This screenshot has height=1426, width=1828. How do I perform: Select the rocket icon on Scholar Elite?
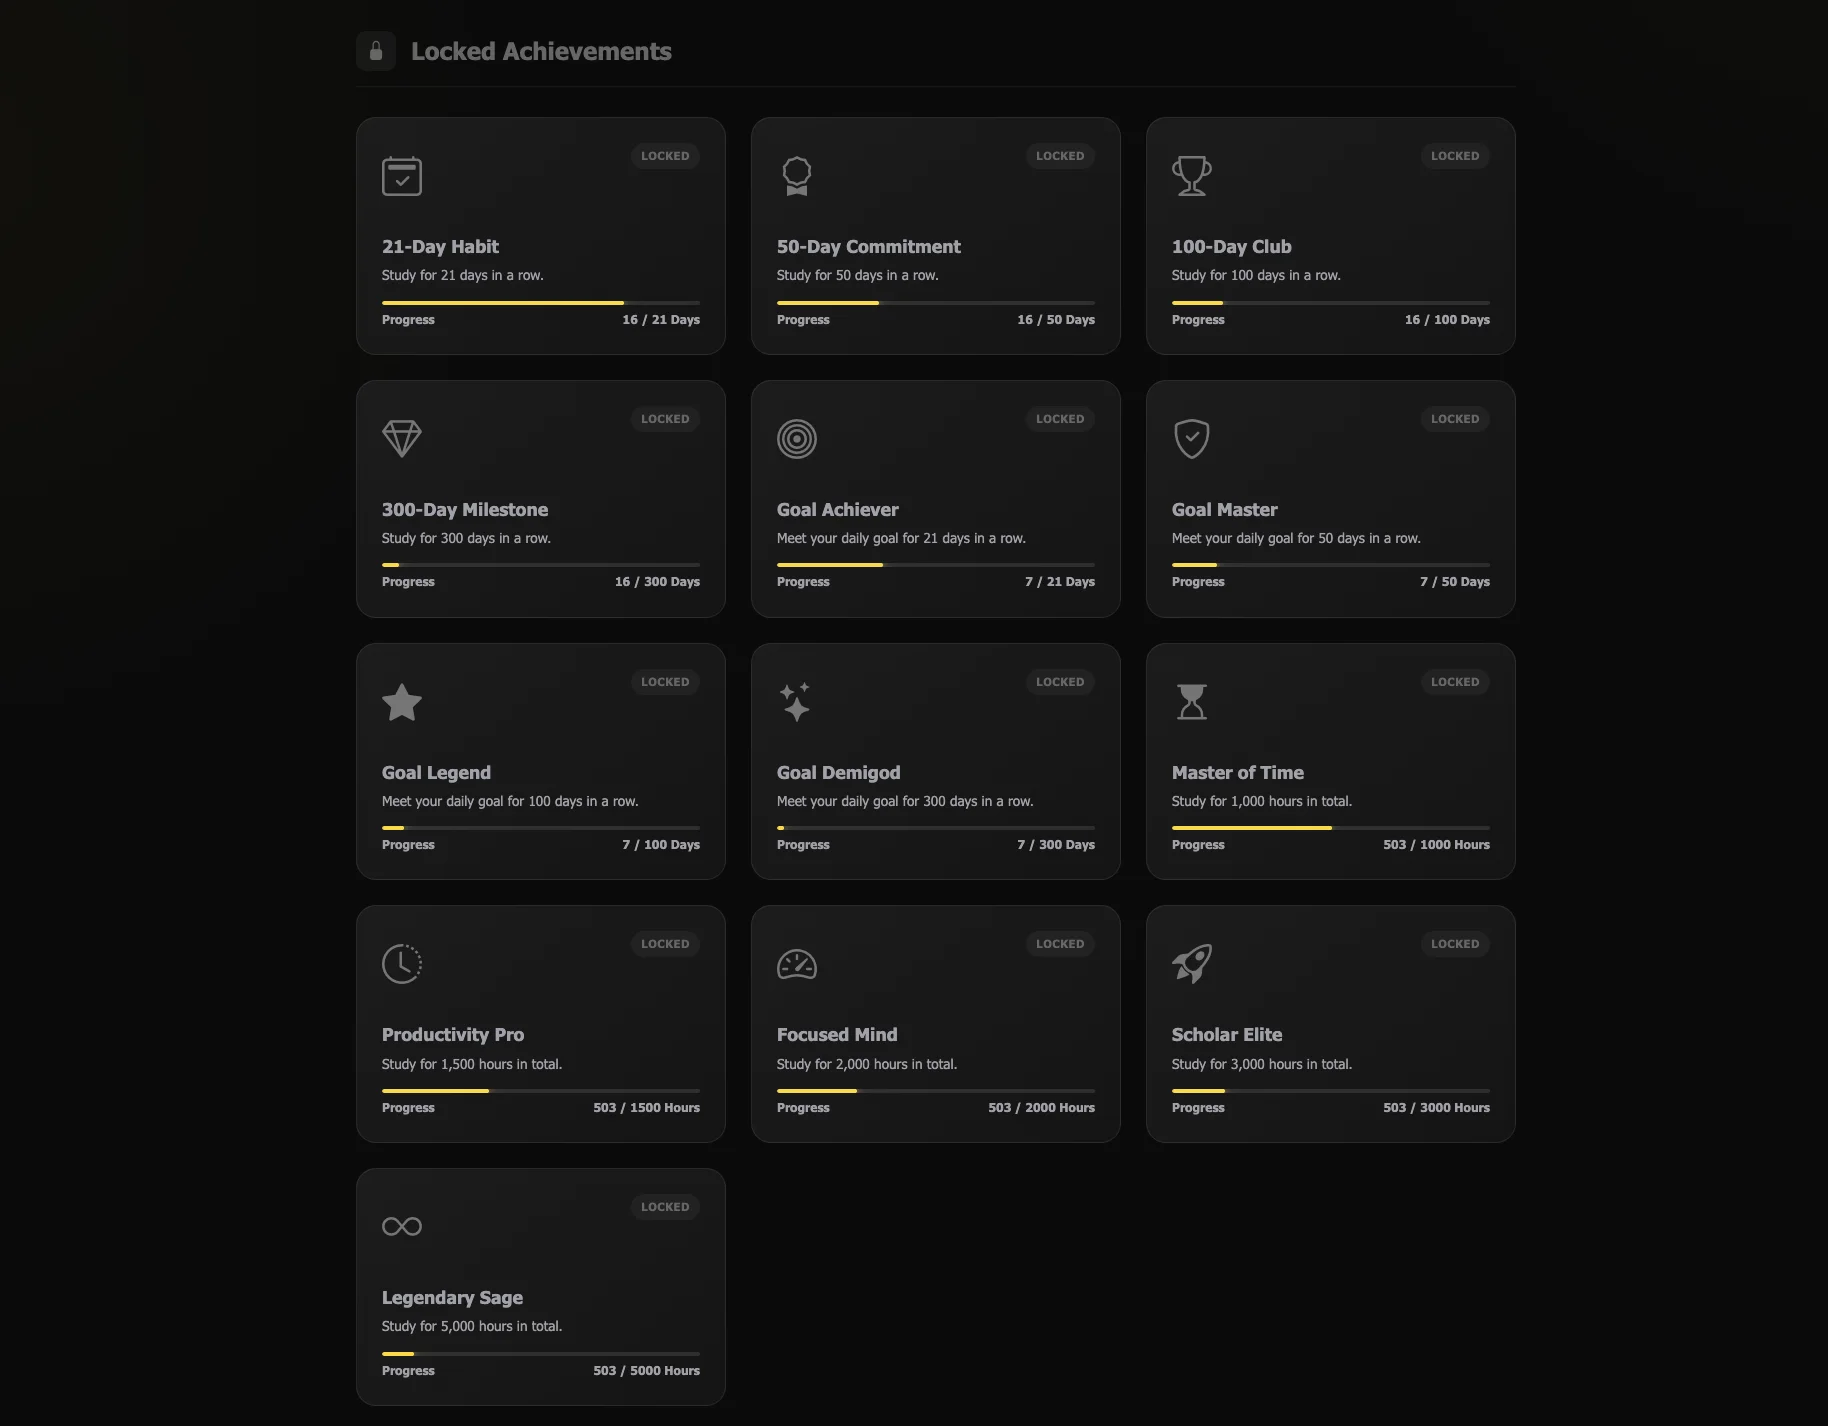click(x=1192, y=964)
